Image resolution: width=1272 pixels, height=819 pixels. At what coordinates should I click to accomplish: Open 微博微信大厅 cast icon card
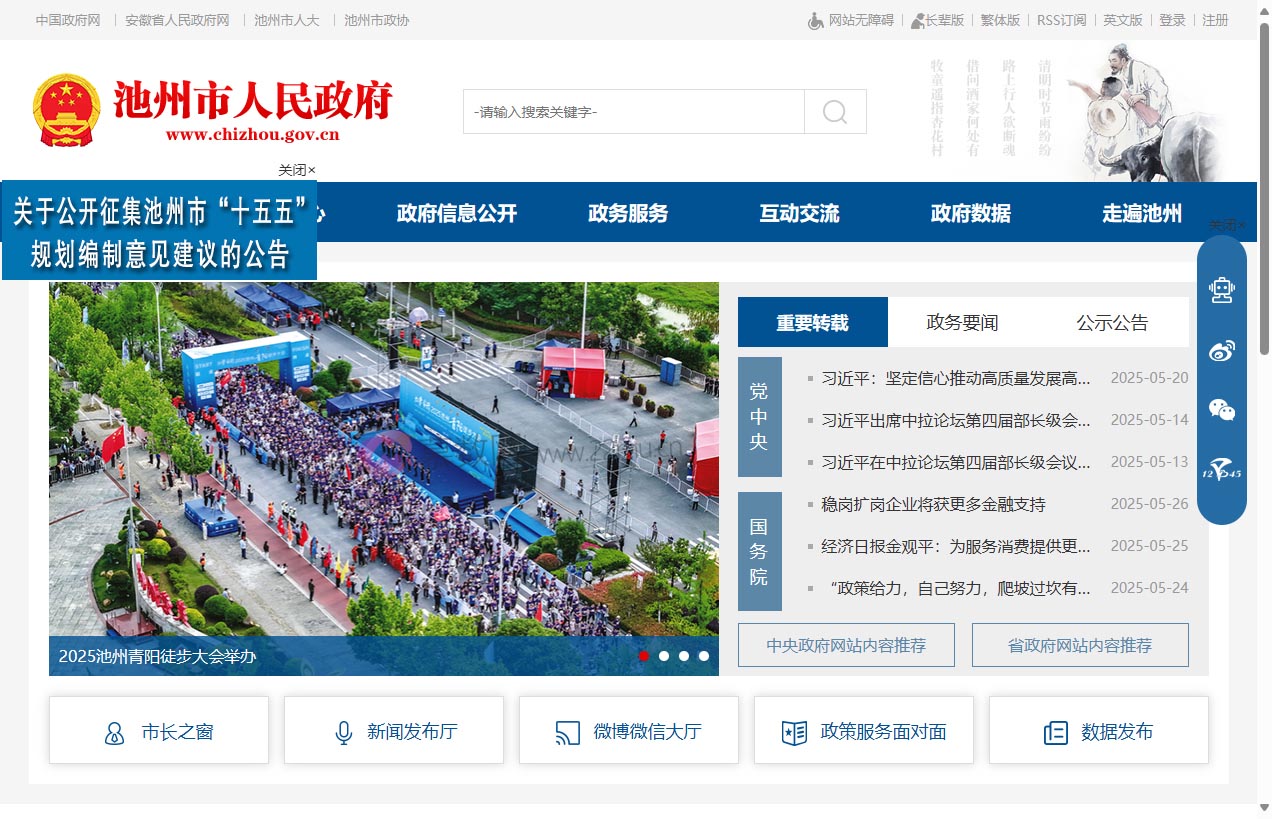(629, 732)
